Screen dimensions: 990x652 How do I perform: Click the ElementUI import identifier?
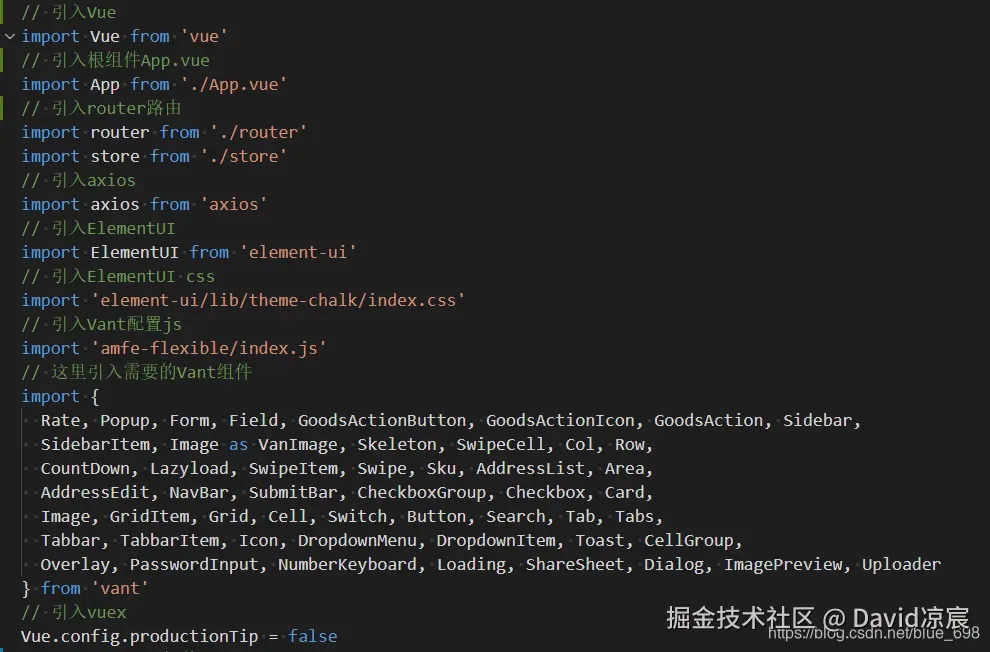134,252
